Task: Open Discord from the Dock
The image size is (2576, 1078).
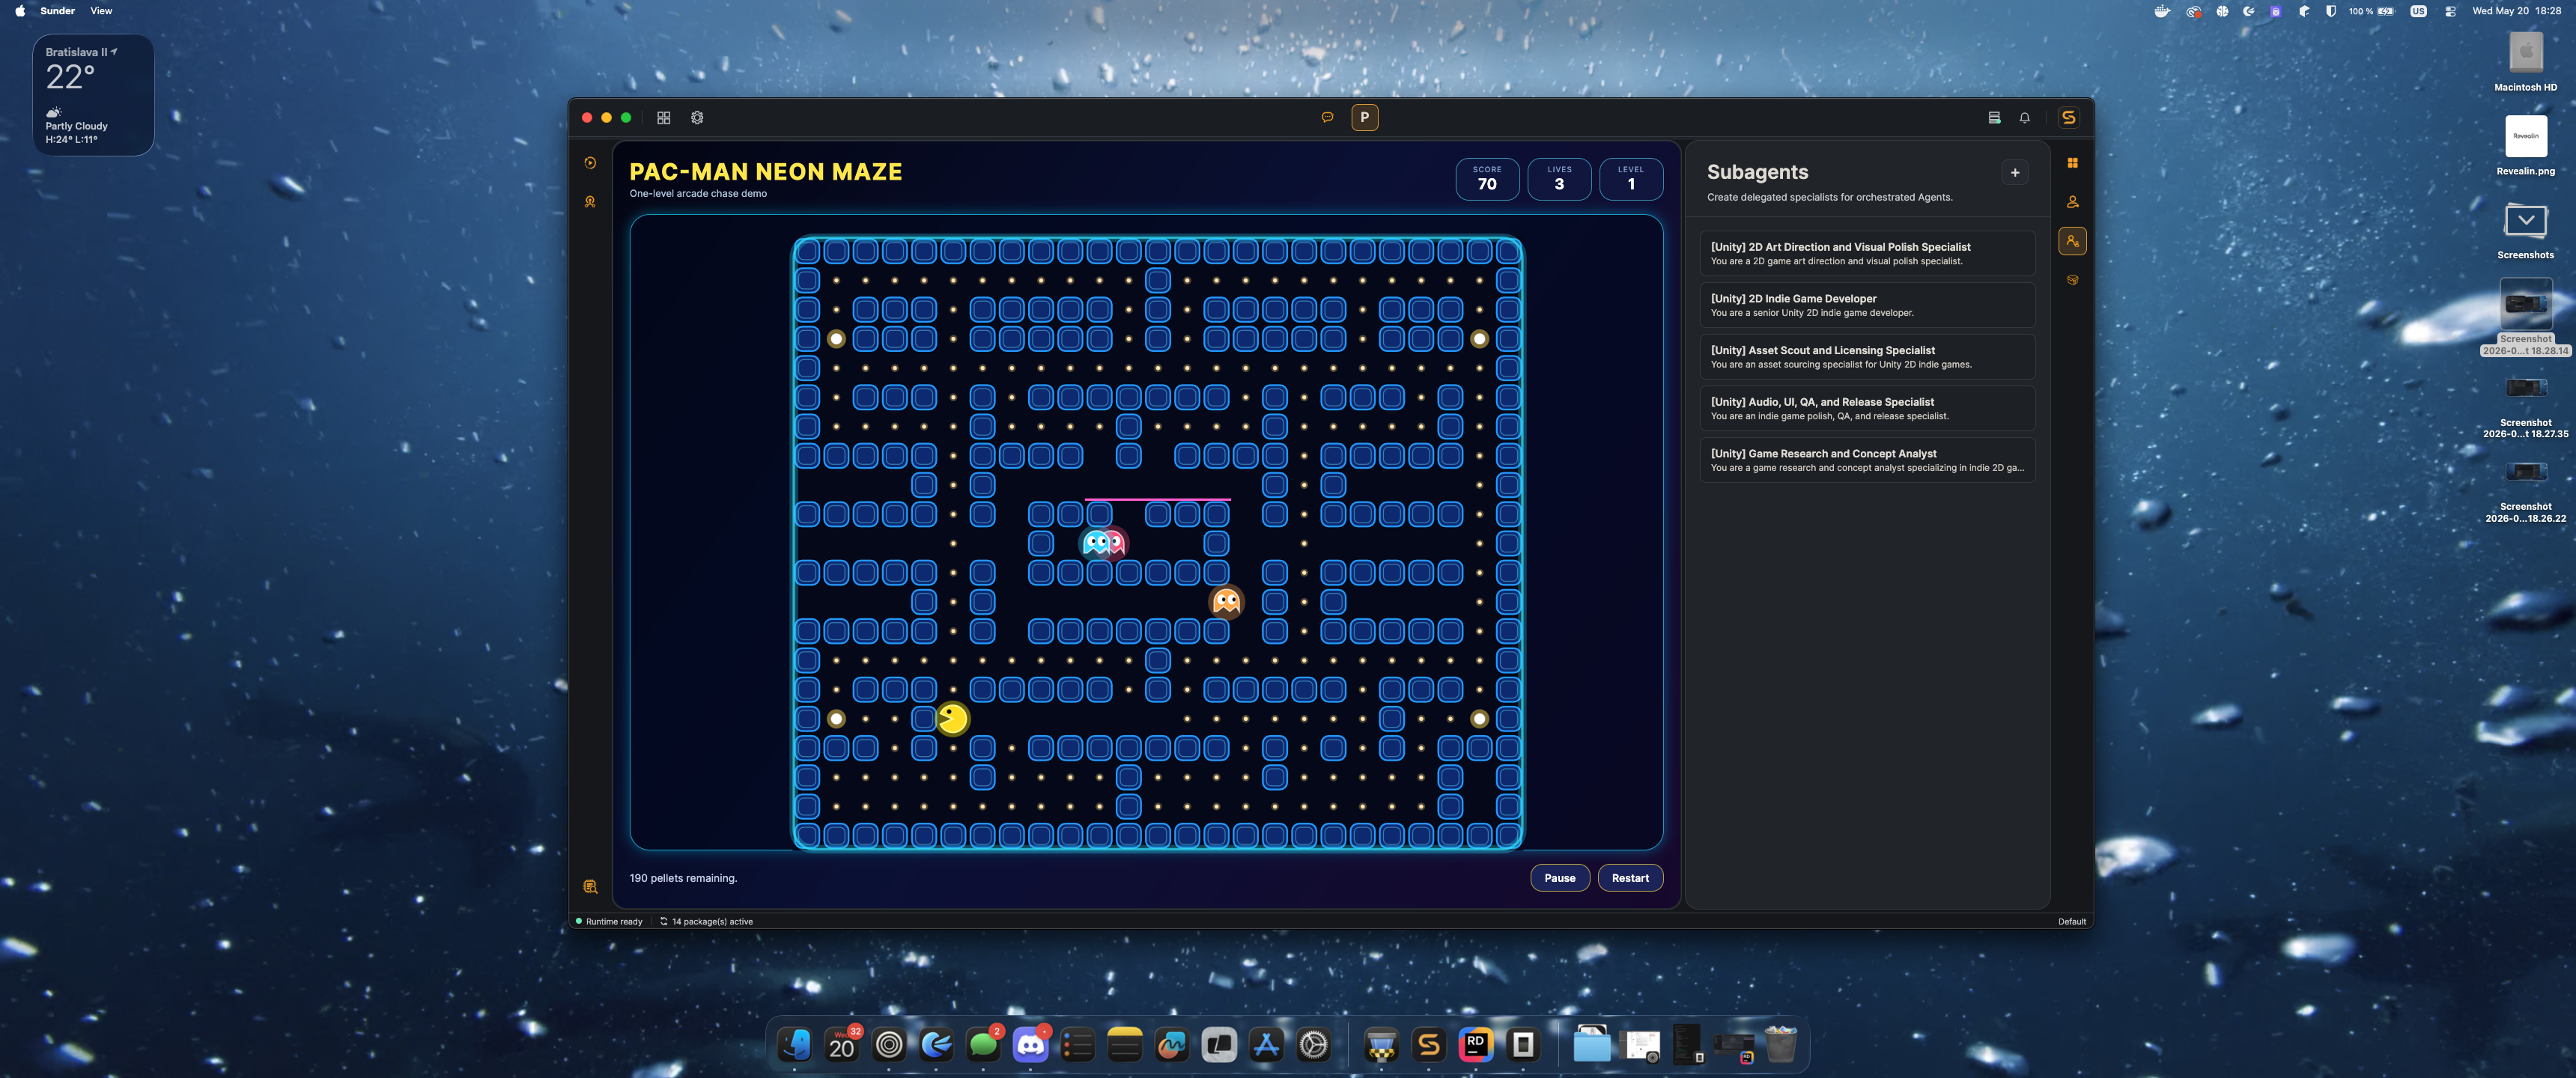Action: [x=1030, y=1045]
